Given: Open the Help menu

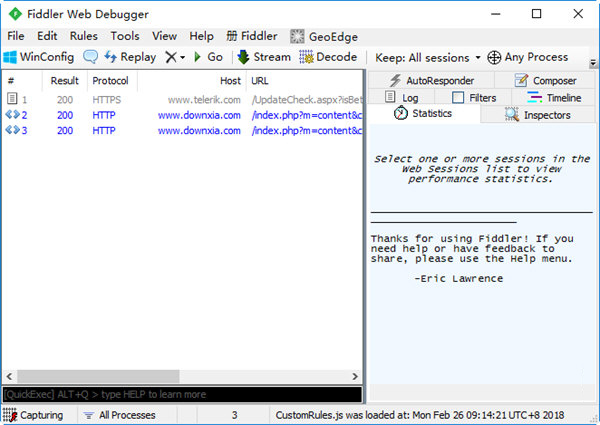Looking at the screenshot, I should pos(201,36).
